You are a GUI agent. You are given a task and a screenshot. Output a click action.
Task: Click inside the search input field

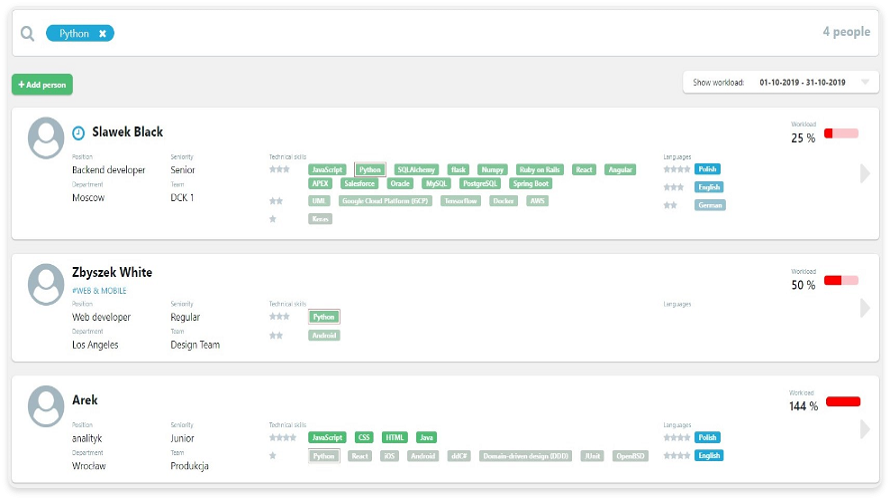pos(450,34)
